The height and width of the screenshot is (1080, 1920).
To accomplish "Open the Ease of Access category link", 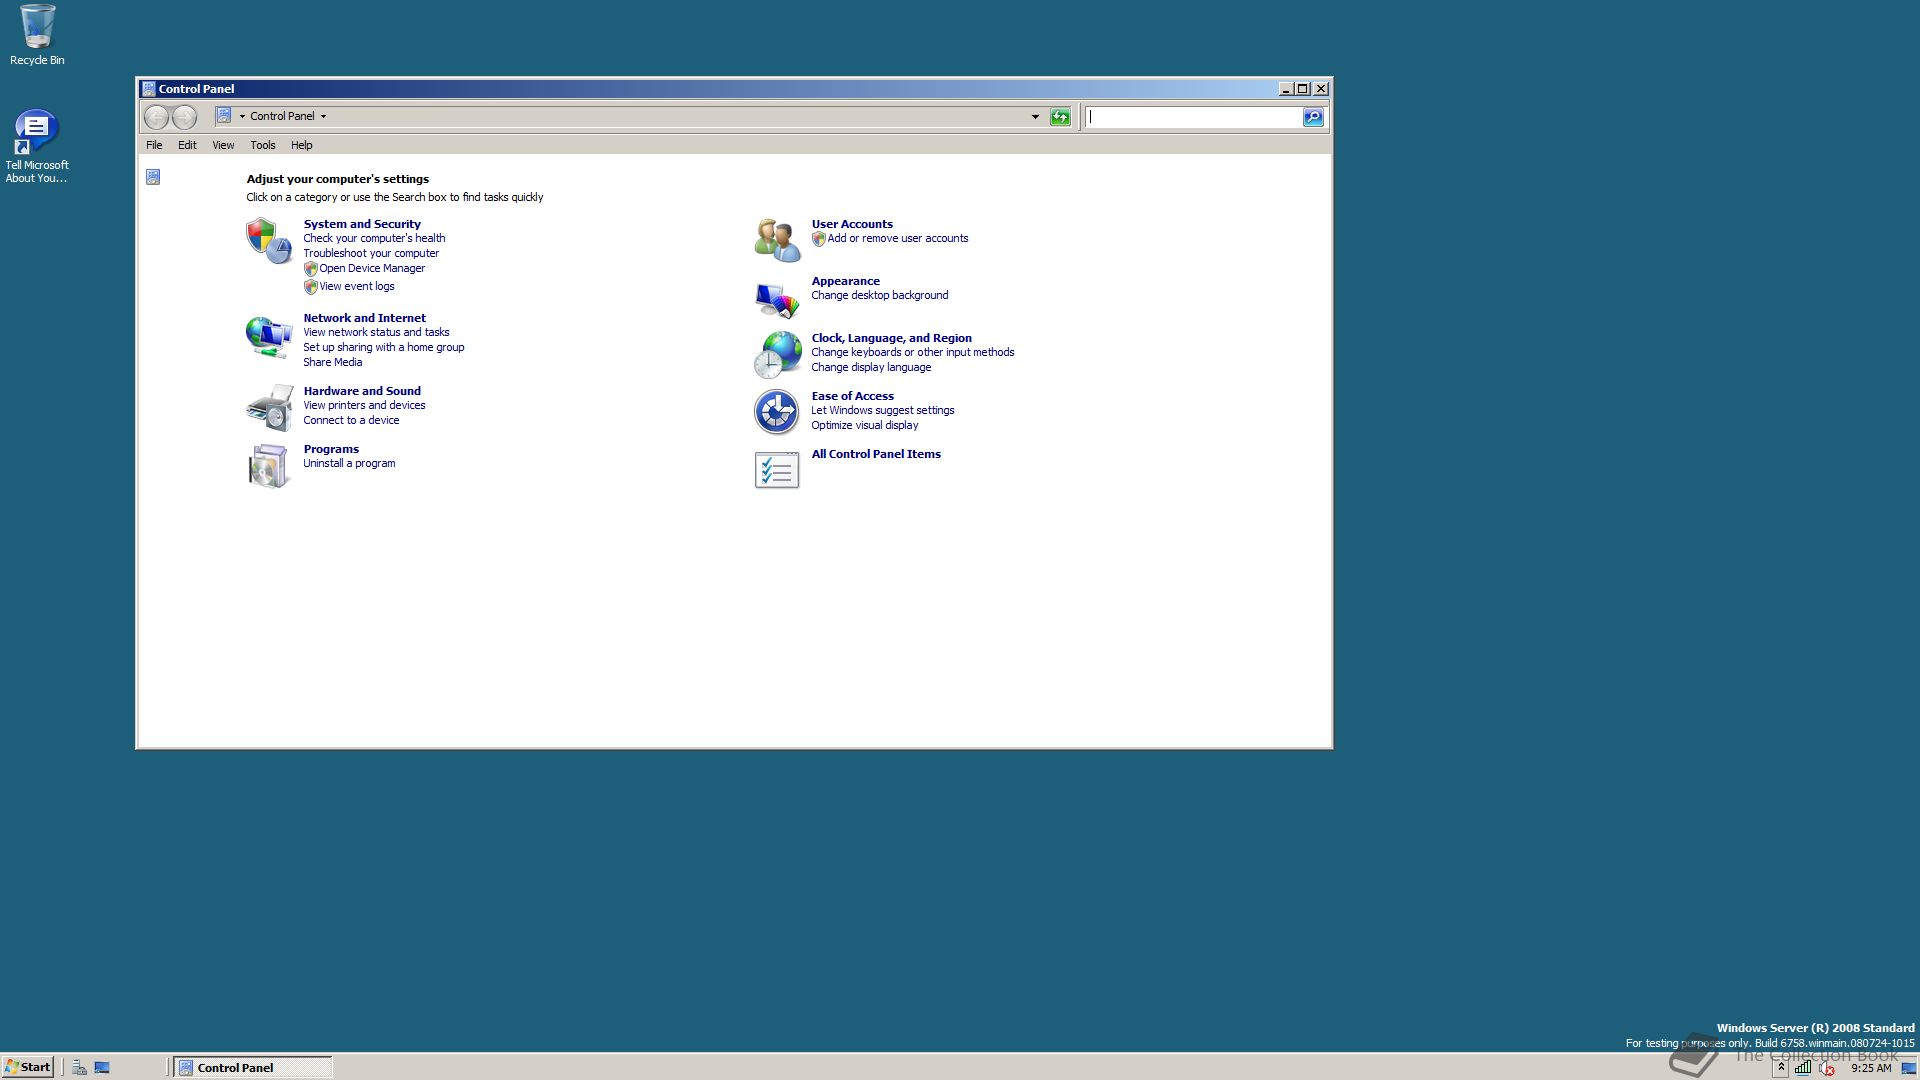I will click(x=852, y=396).
